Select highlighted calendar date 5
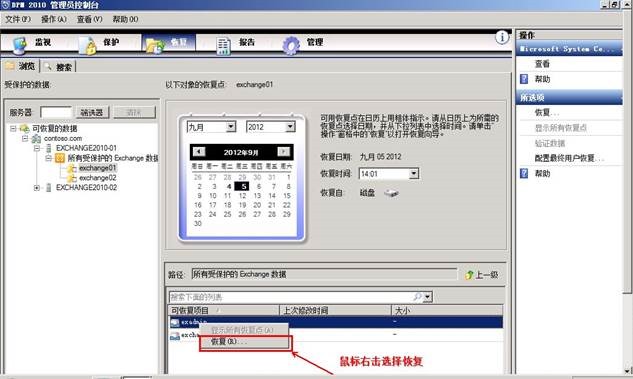 [242, 186]
